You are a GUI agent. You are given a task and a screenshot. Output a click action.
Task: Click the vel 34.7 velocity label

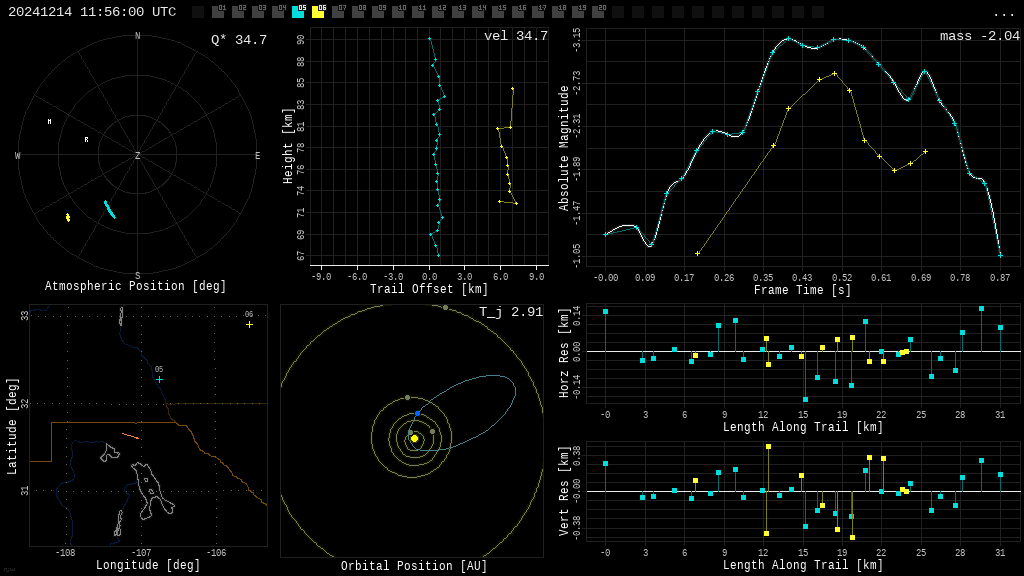point(515,37)
